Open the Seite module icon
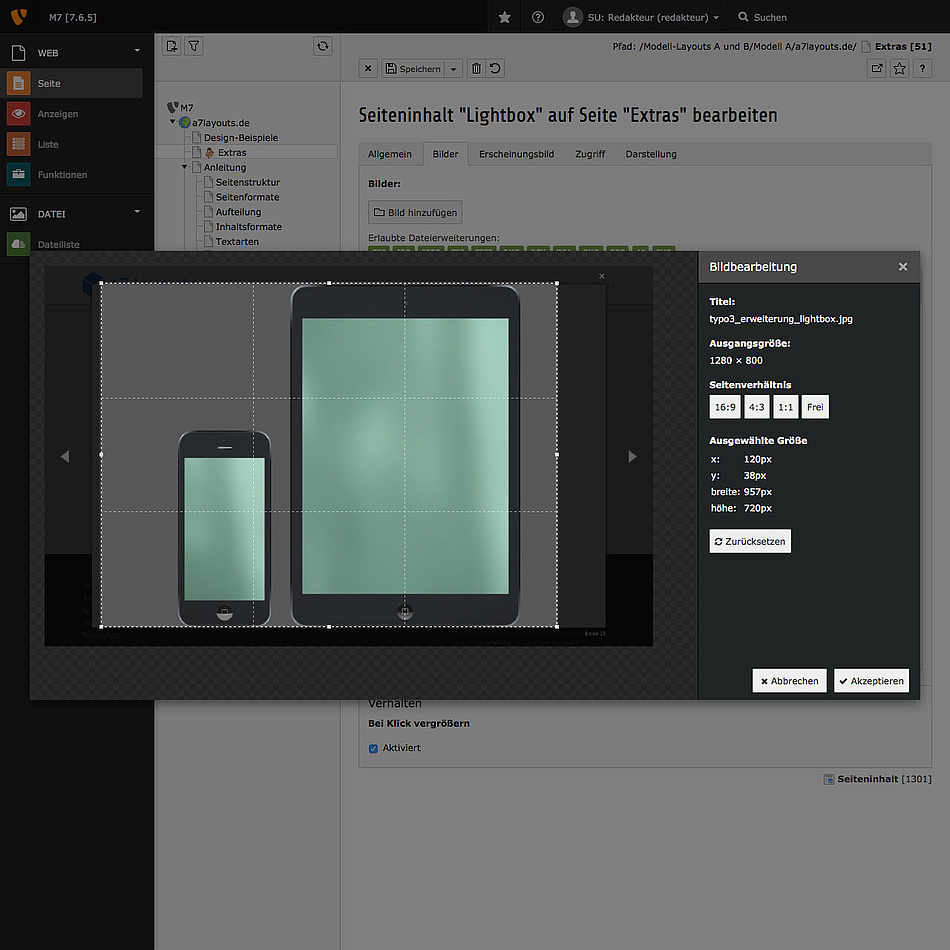The image size is (950, 950). tap(18, 83)
